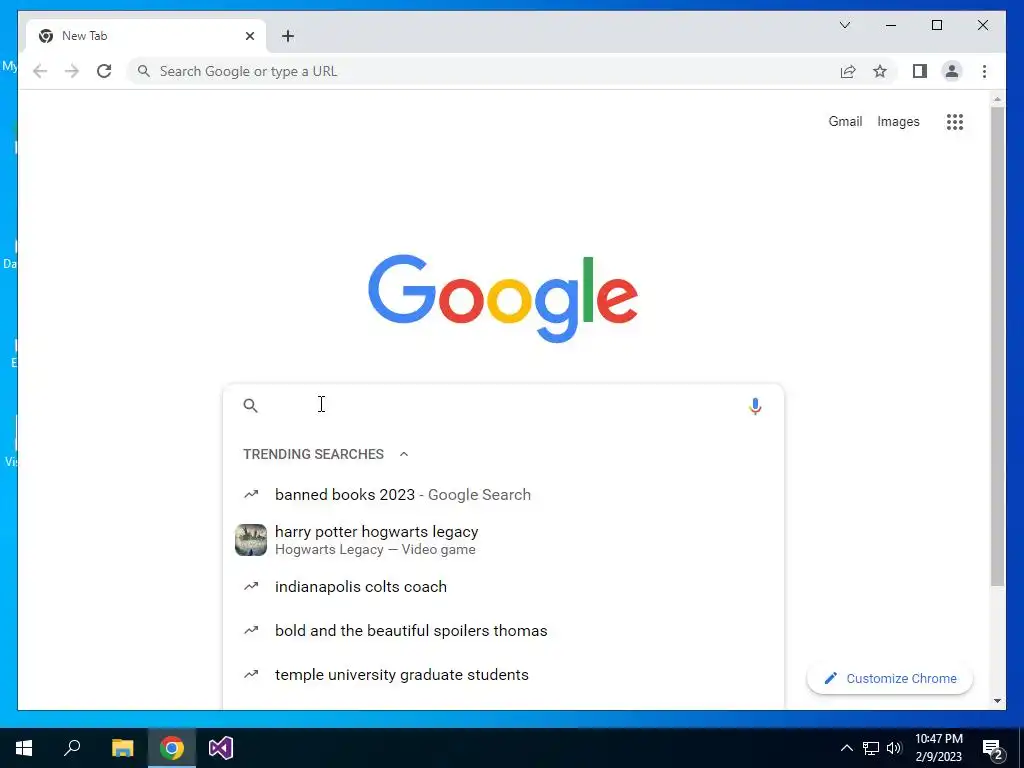Open the Chrome three-dot menu
This screenshot has width=1024, height=768.
pyautogui.click(x=984, y=71)
